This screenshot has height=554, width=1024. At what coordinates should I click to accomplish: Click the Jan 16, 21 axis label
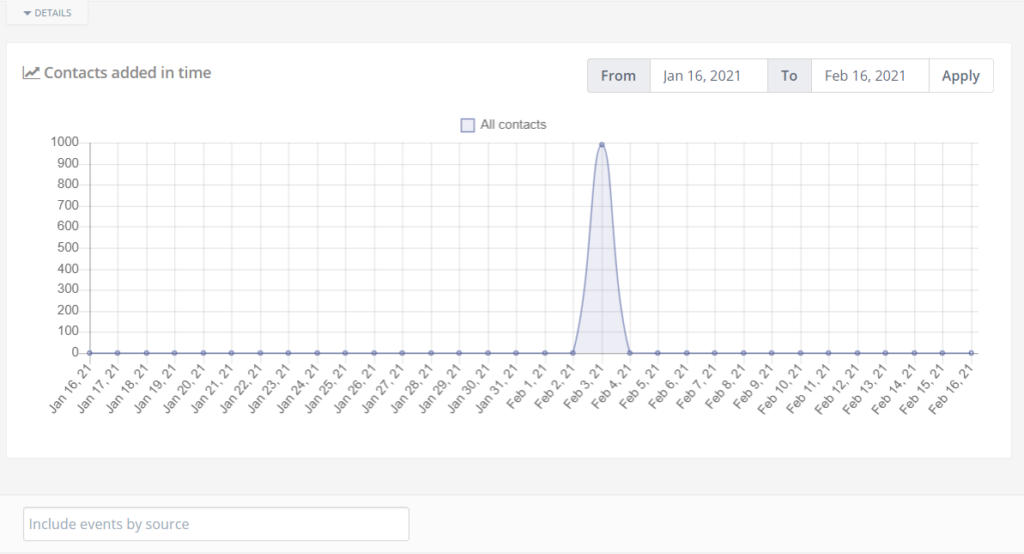point(70,387)
